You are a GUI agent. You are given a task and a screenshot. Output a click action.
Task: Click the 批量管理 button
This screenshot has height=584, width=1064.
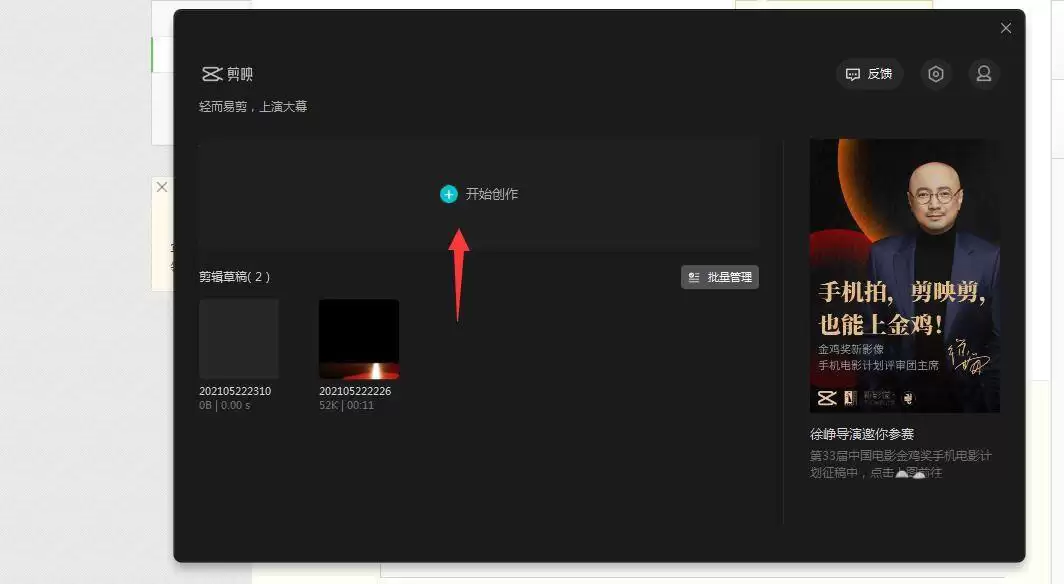pos(720,277)
